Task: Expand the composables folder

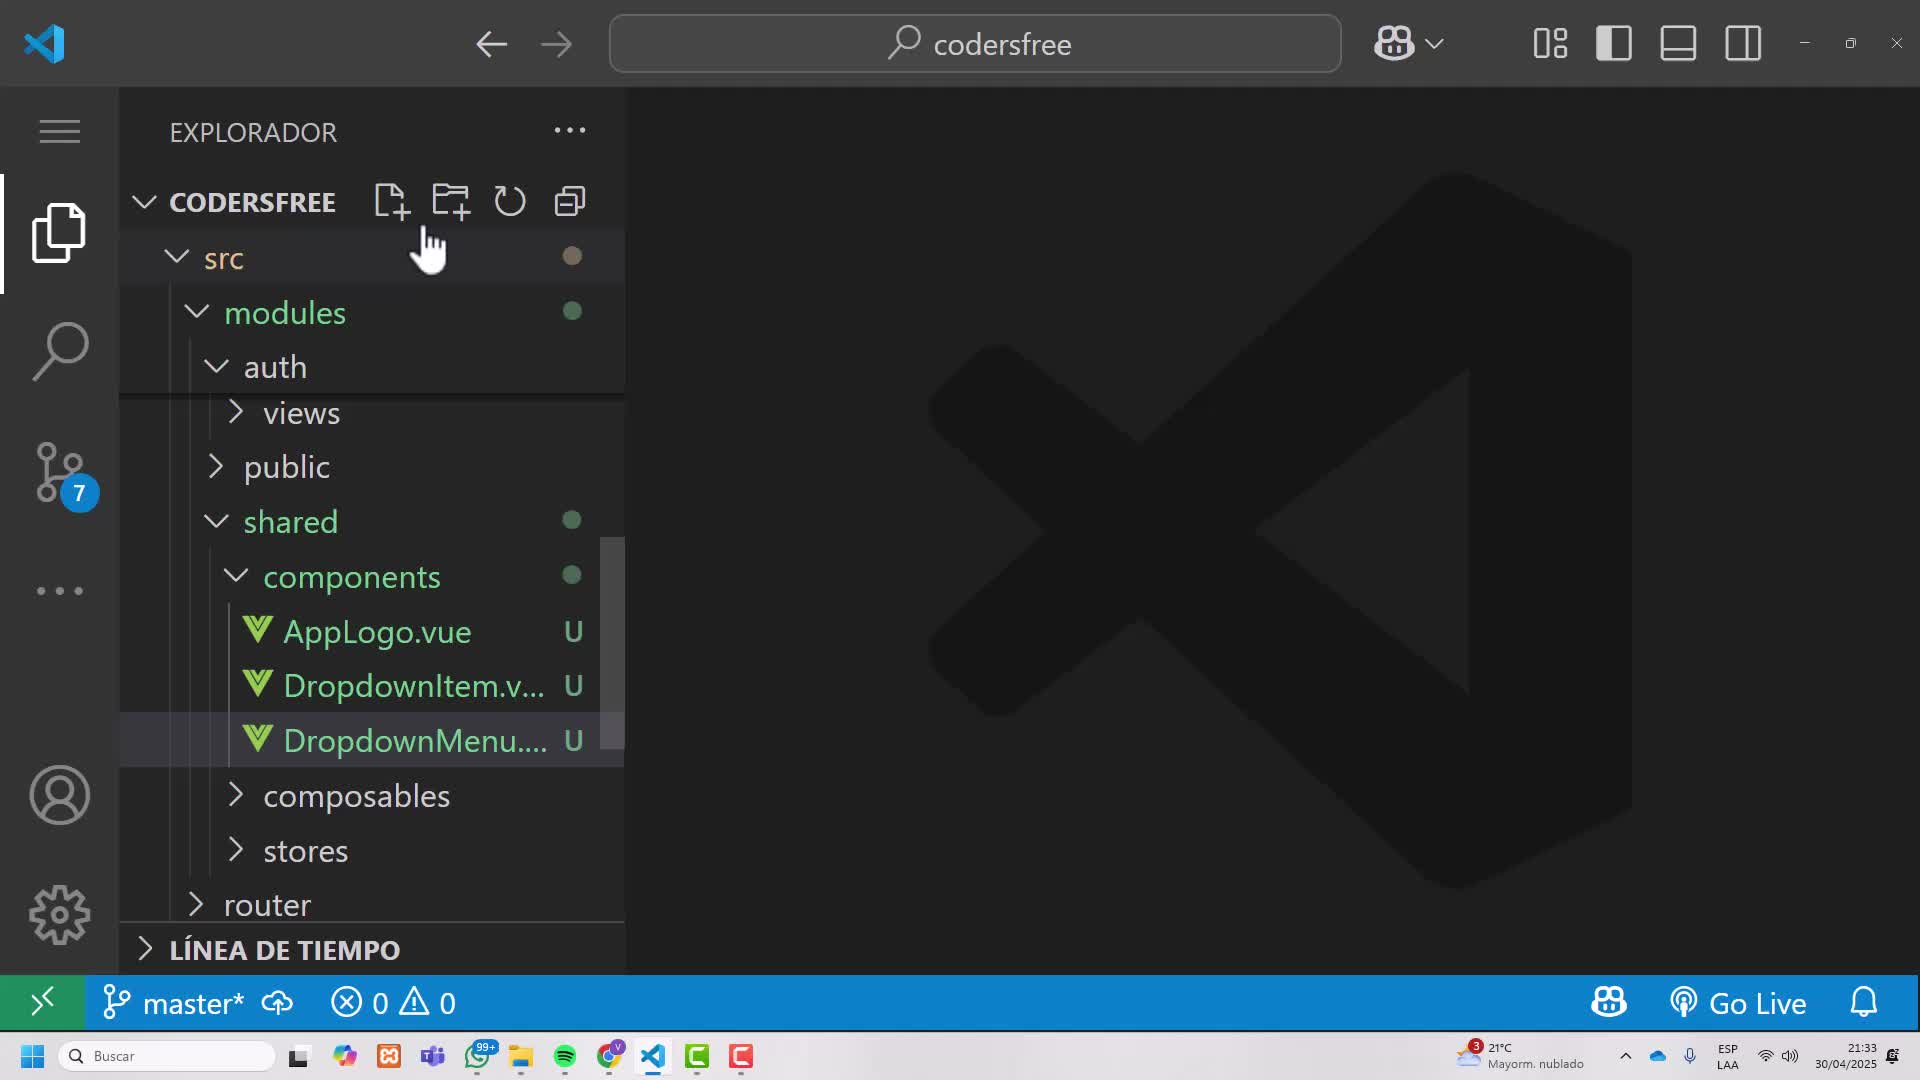Action: 356,796
